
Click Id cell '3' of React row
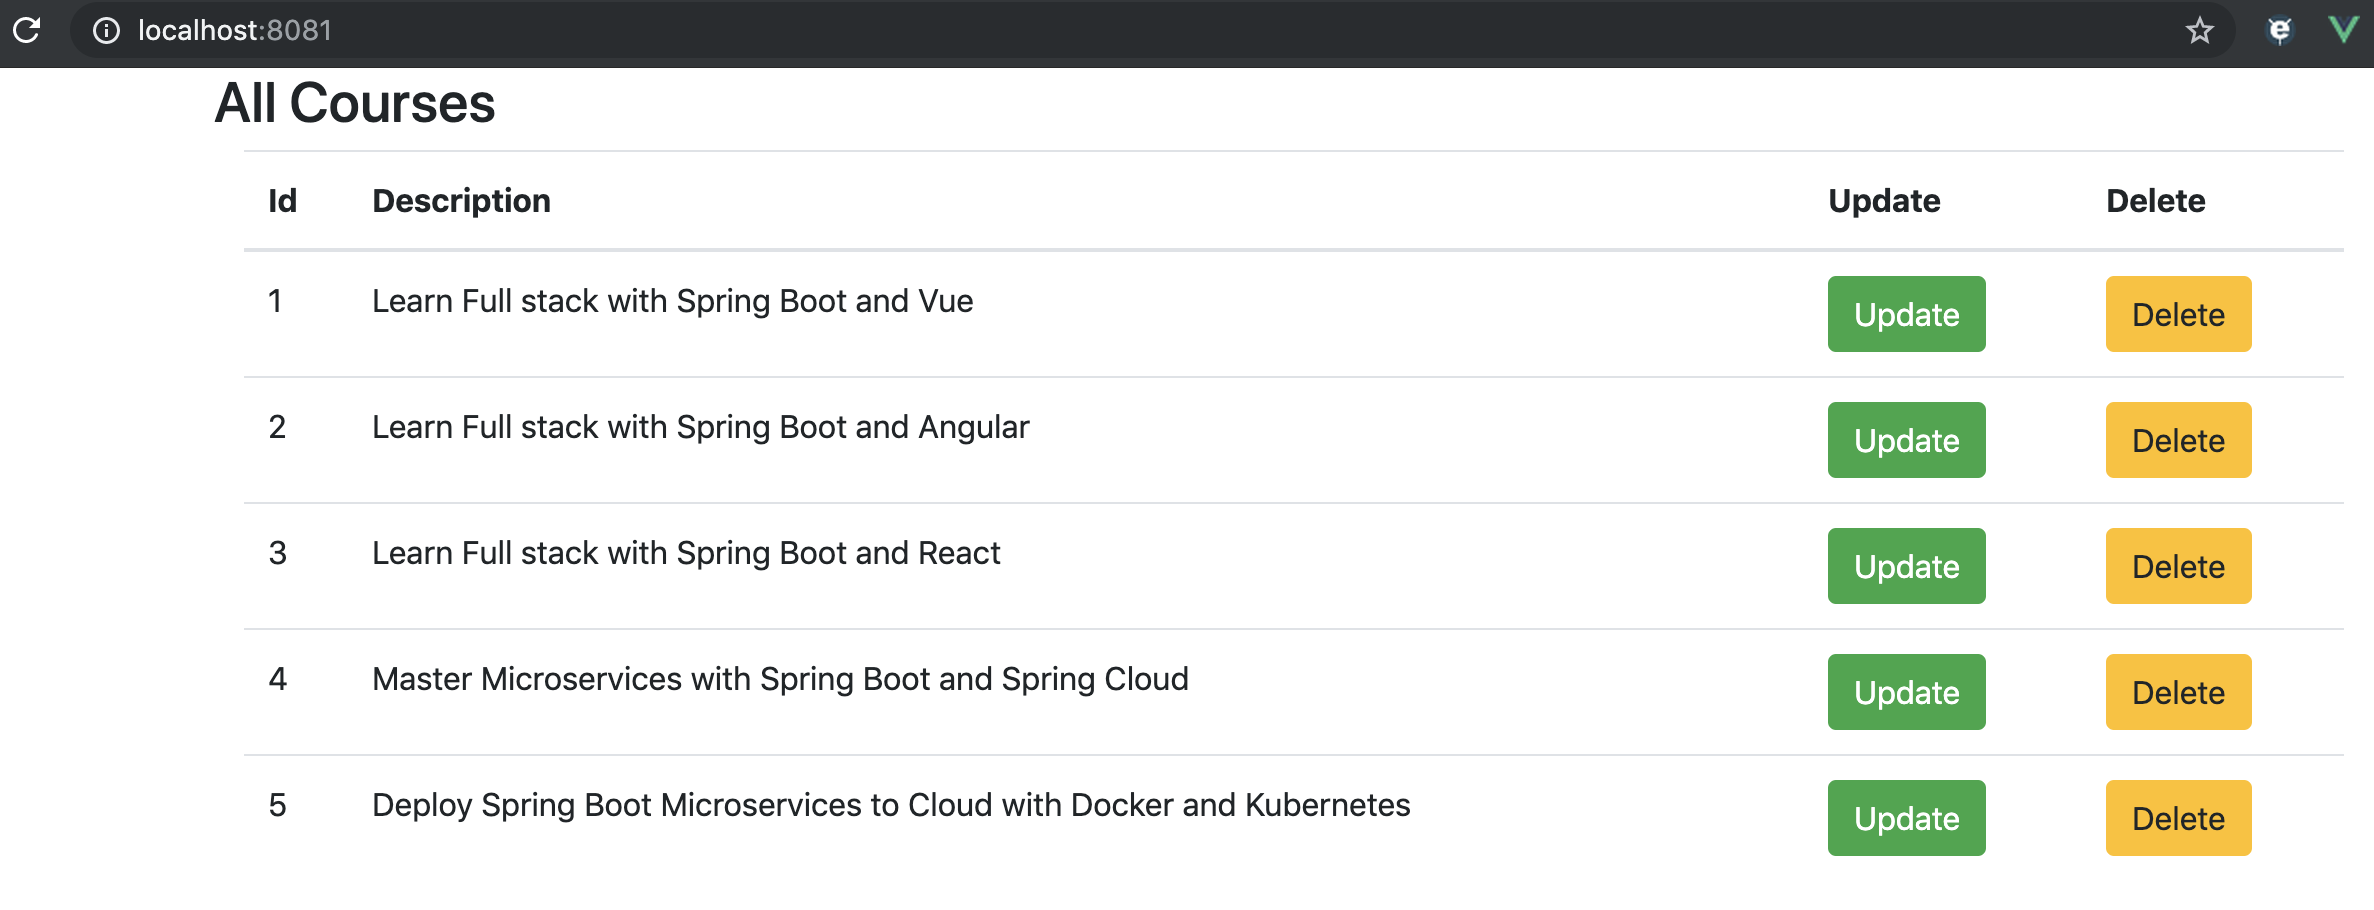[x=277, y=553]
